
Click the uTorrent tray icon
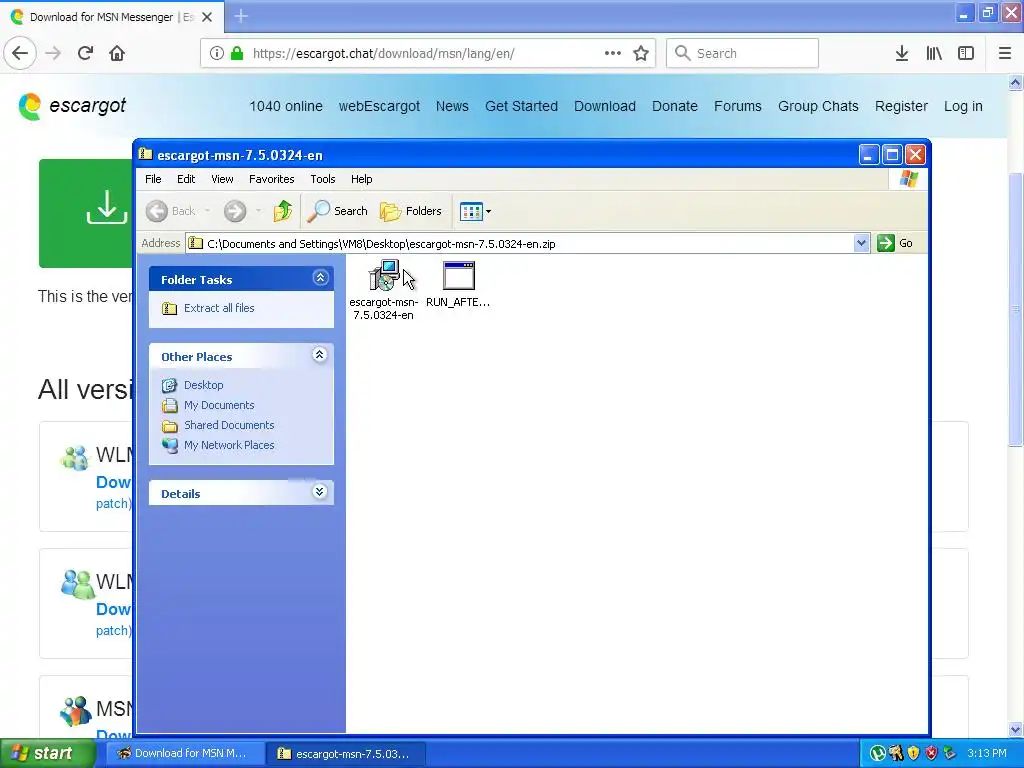[x=878, y=753]
